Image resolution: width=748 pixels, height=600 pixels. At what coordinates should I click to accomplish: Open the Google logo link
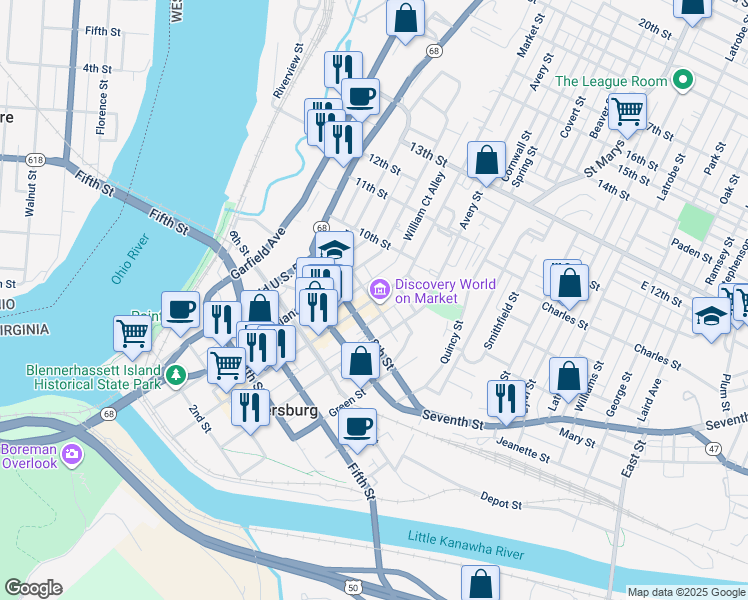(33, 588)
